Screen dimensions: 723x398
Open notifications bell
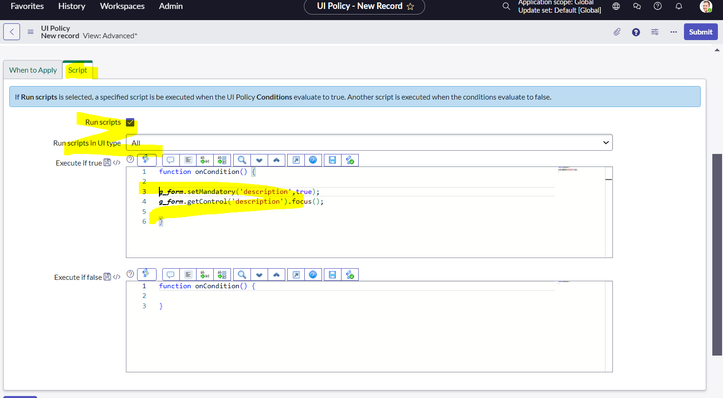coord(679,6)
